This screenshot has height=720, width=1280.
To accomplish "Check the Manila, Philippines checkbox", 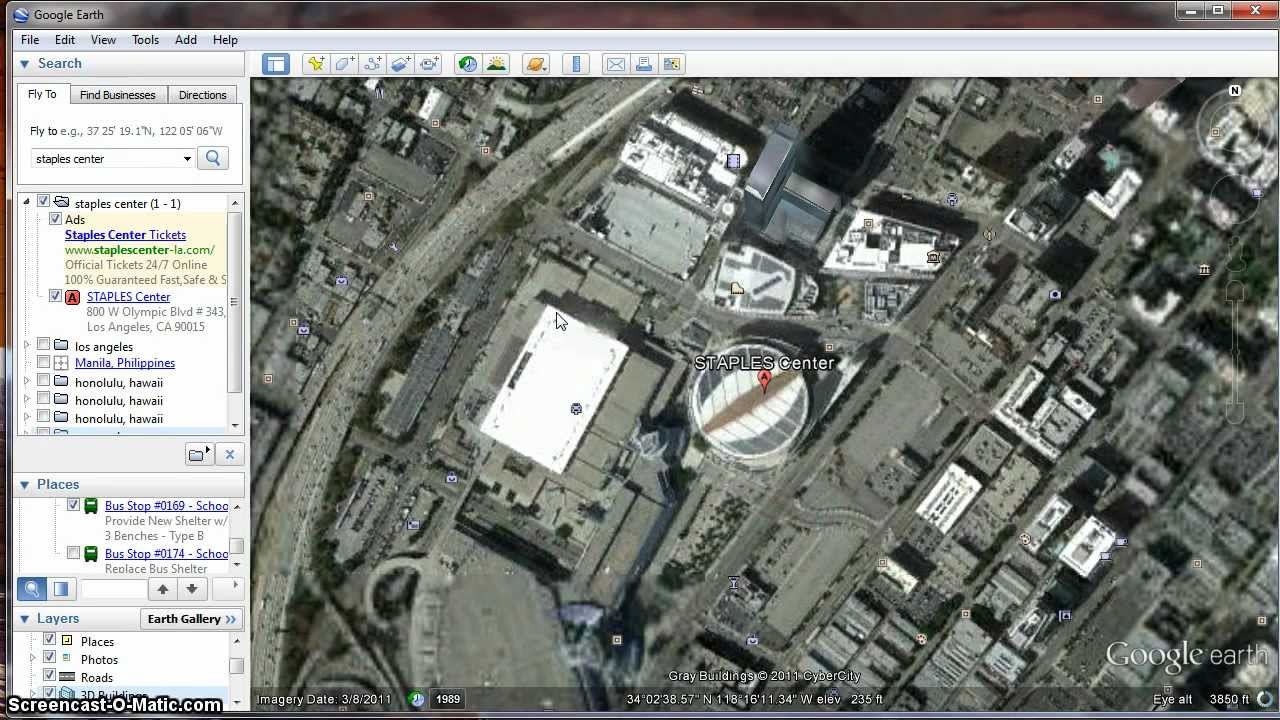I will coord(44,362).
